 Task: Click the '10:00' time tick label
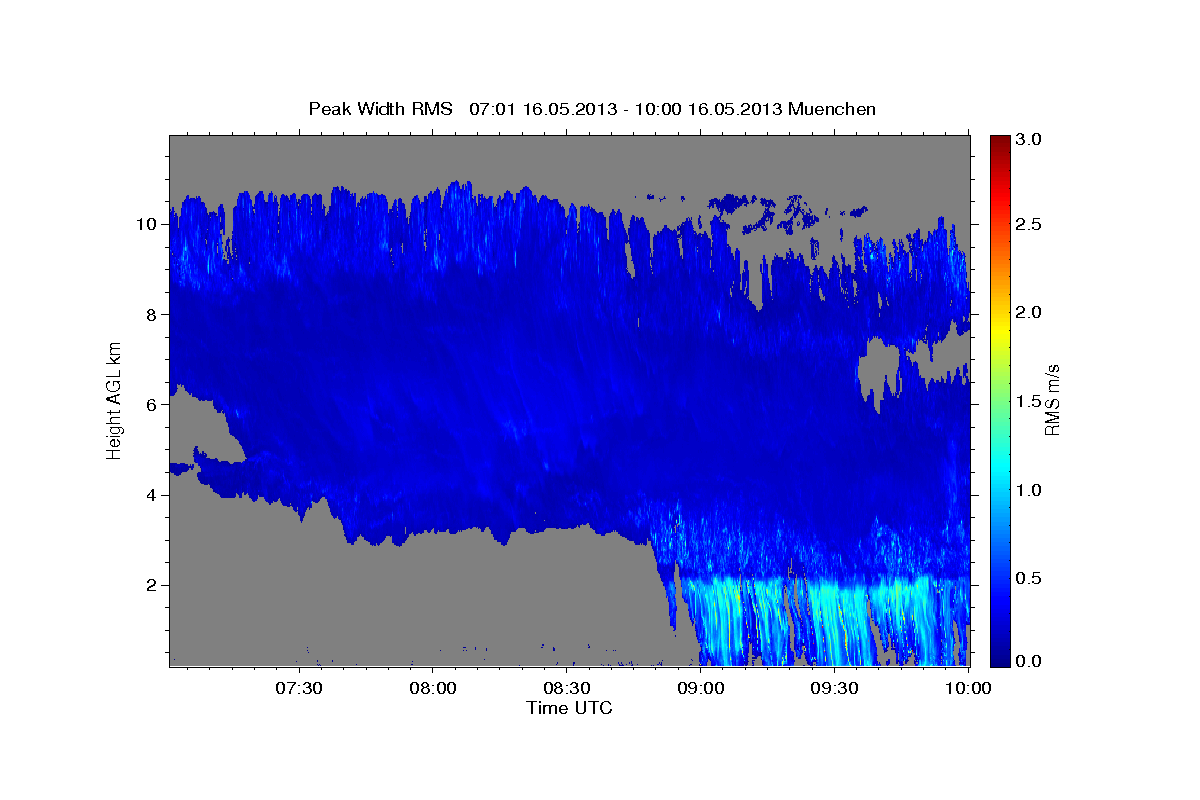tap(968, 688)
